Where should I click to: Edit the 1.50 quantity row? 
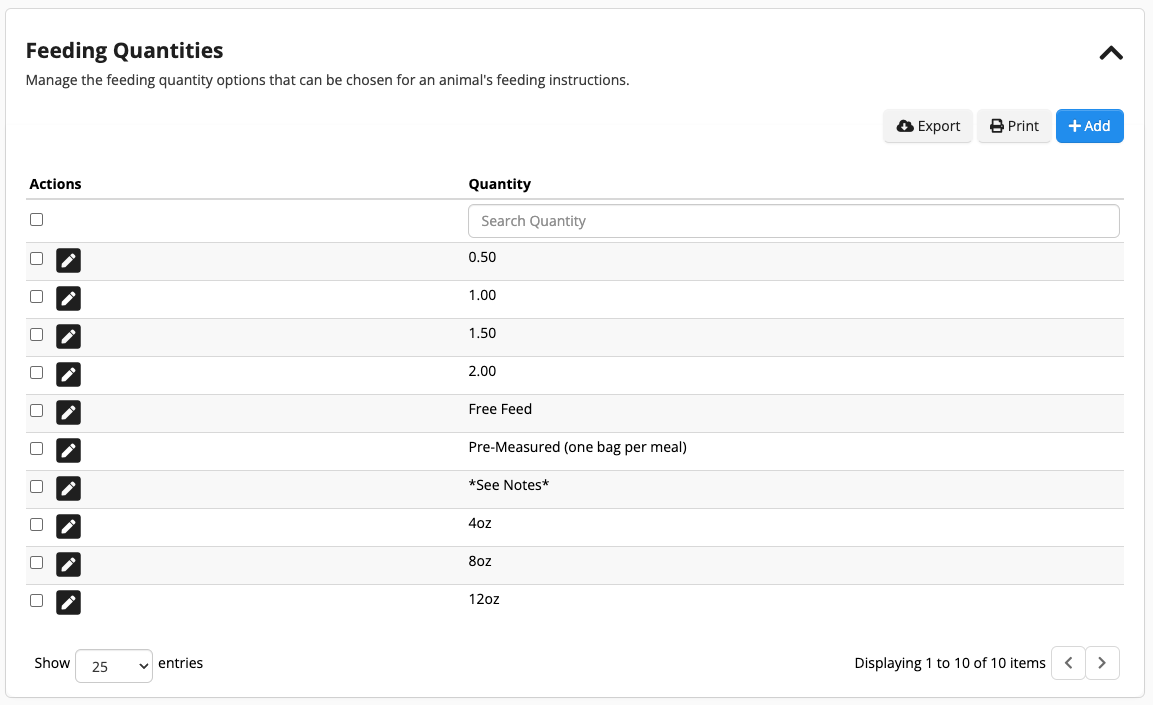pyautogui.click(x=68, y=336)
